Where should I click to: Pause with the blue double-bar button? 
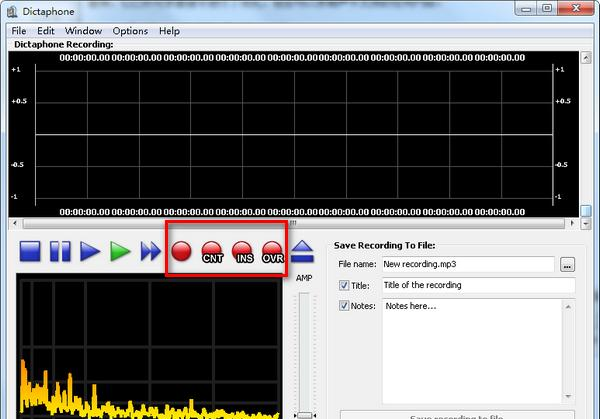[60, 251]
